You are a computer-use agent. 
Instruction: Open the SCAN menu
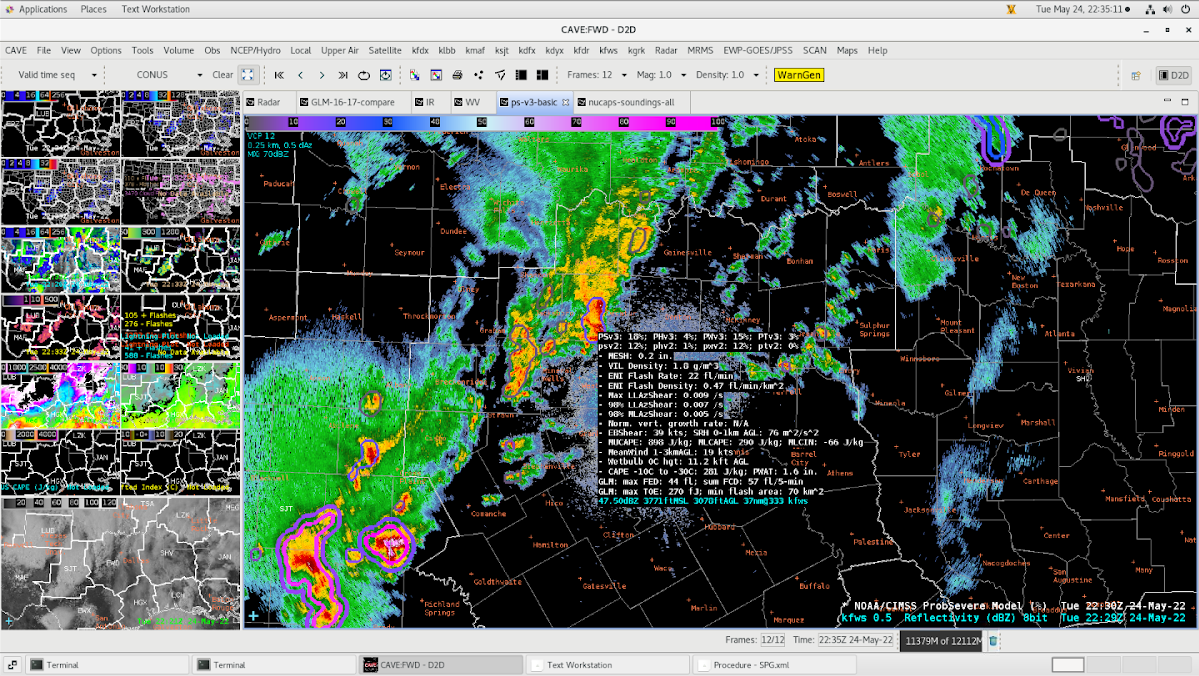pos(814,50)
